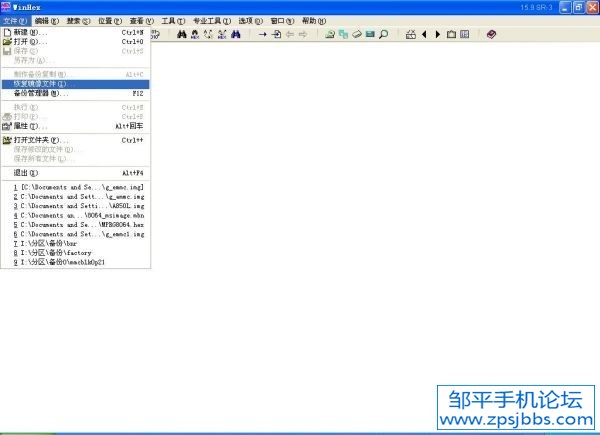Click the black right triangle toolbar arrow

tap(437, 34)
